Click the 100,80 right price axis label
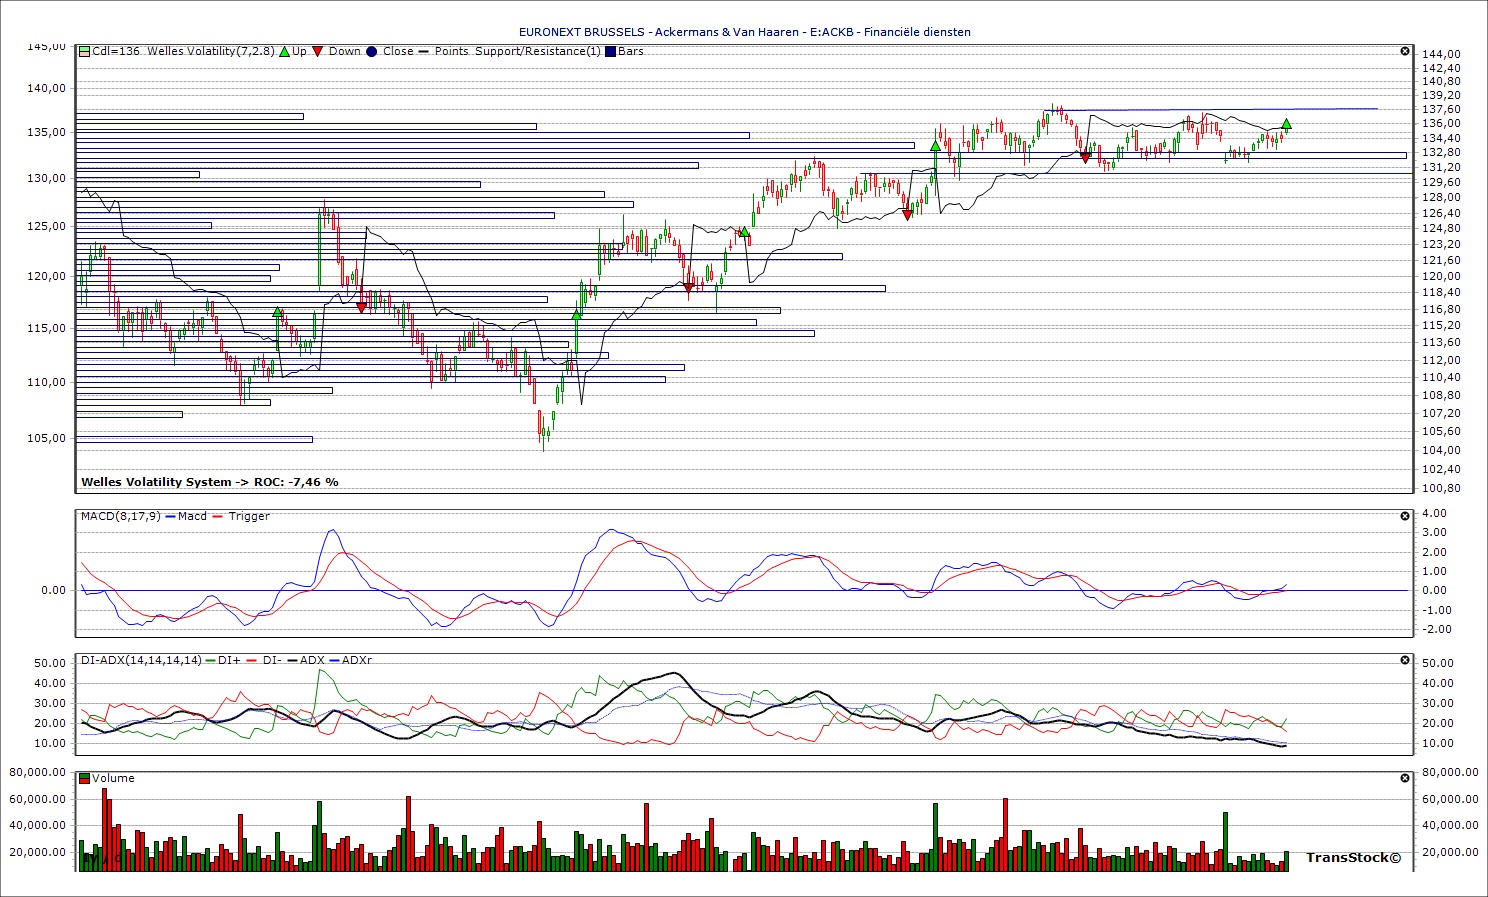This screenshot has height=897, width=1488. (1440, 488)
